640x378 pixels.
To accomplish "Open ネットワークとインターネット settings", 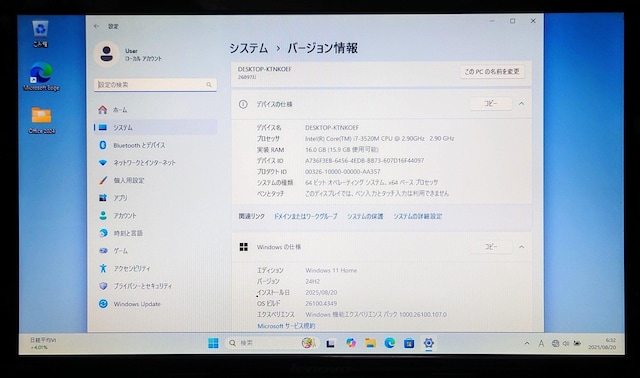I will pos(156,162).
